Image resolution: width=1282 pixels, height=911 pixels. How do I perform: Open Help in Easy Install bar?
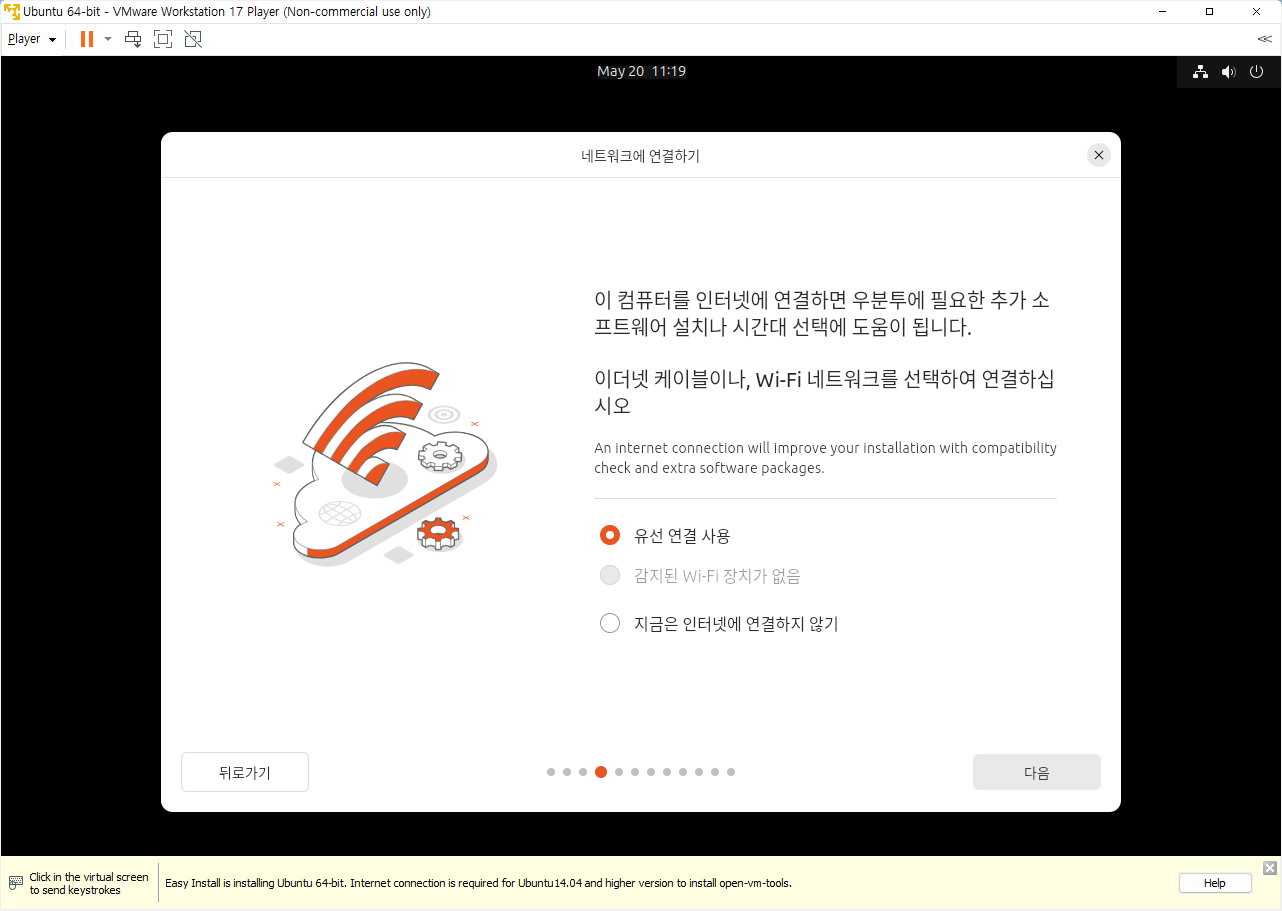(1215, 883)
